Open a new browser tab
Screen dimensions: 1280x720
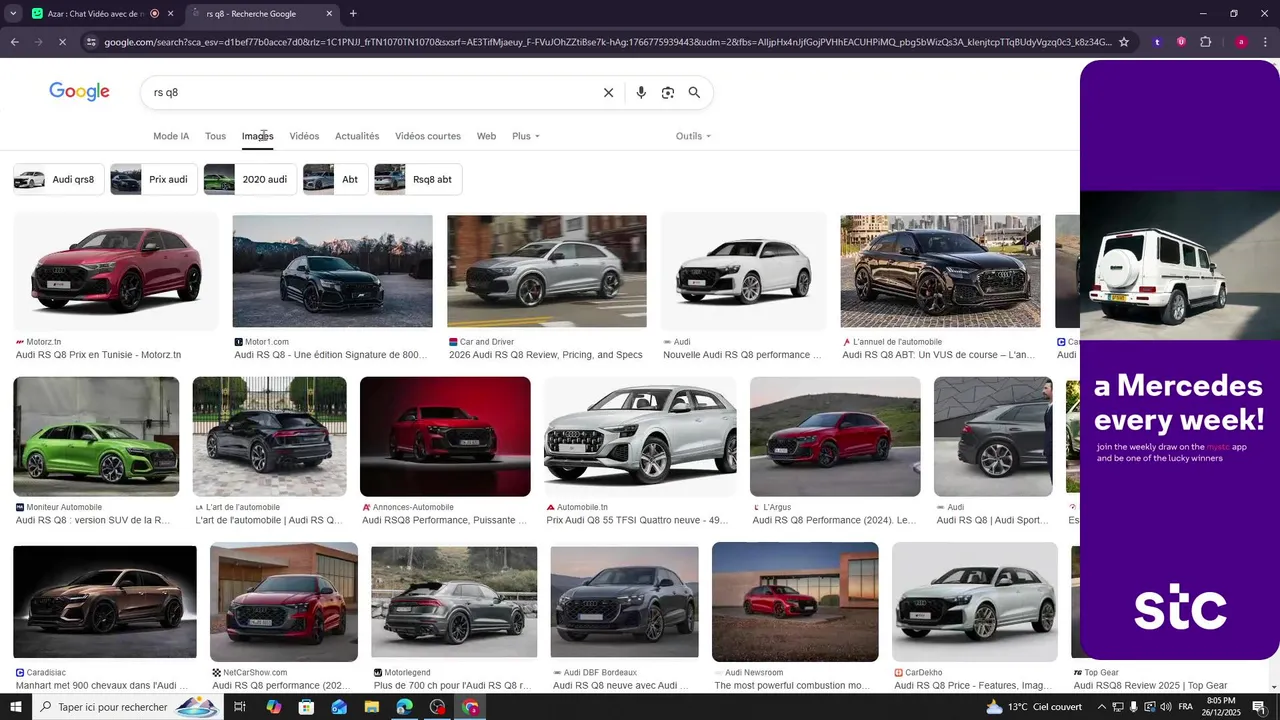click(x=353, y=13)
